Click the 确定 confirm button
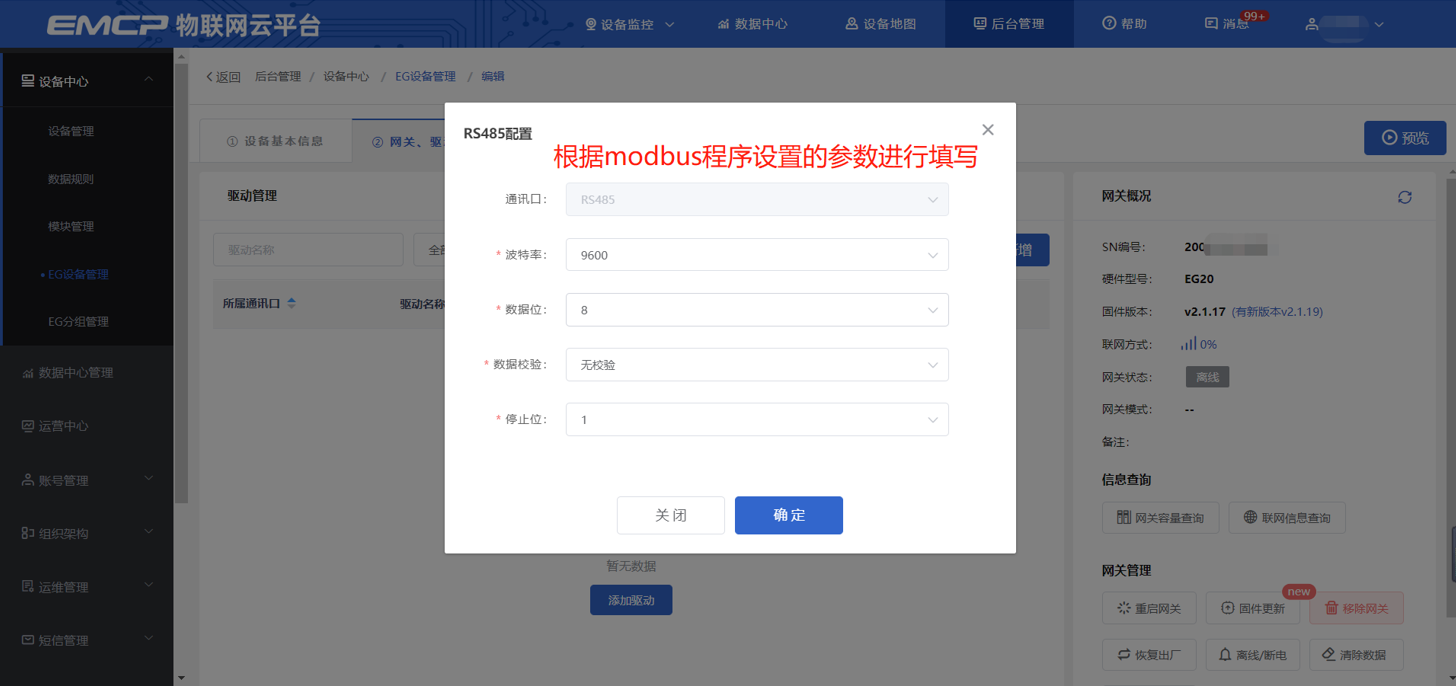1456x687 pixels. click(x=789, y=515)
